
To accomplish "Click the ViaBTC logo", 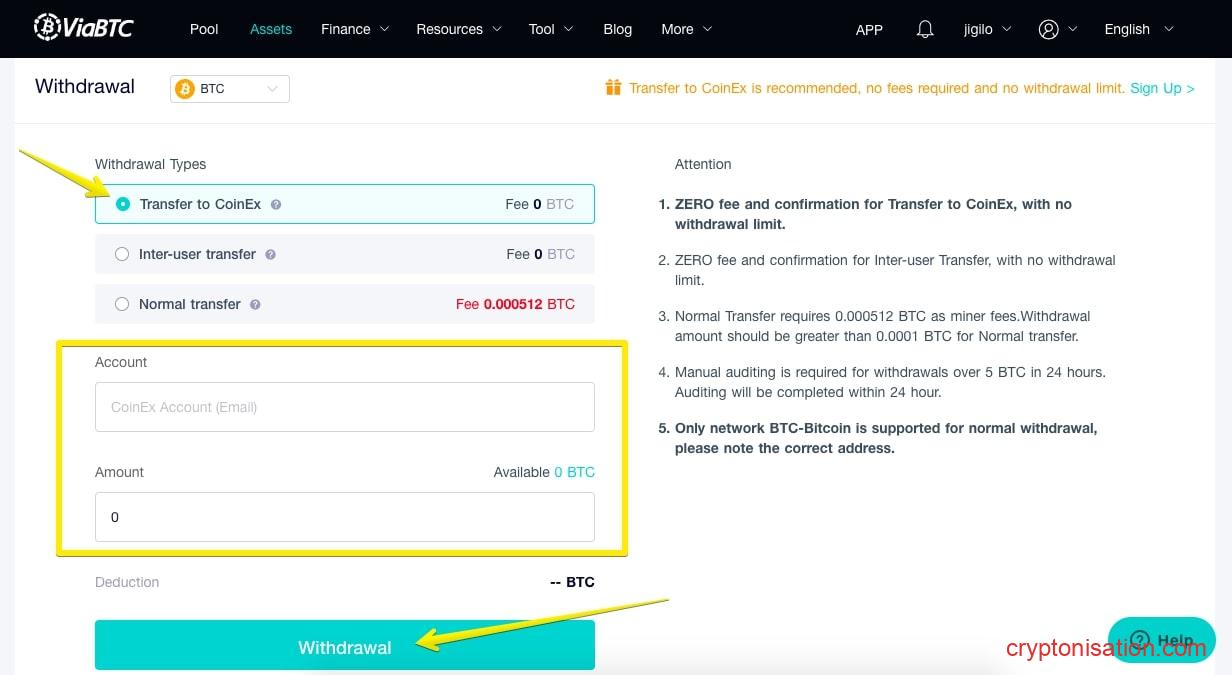I will point(84,28).
